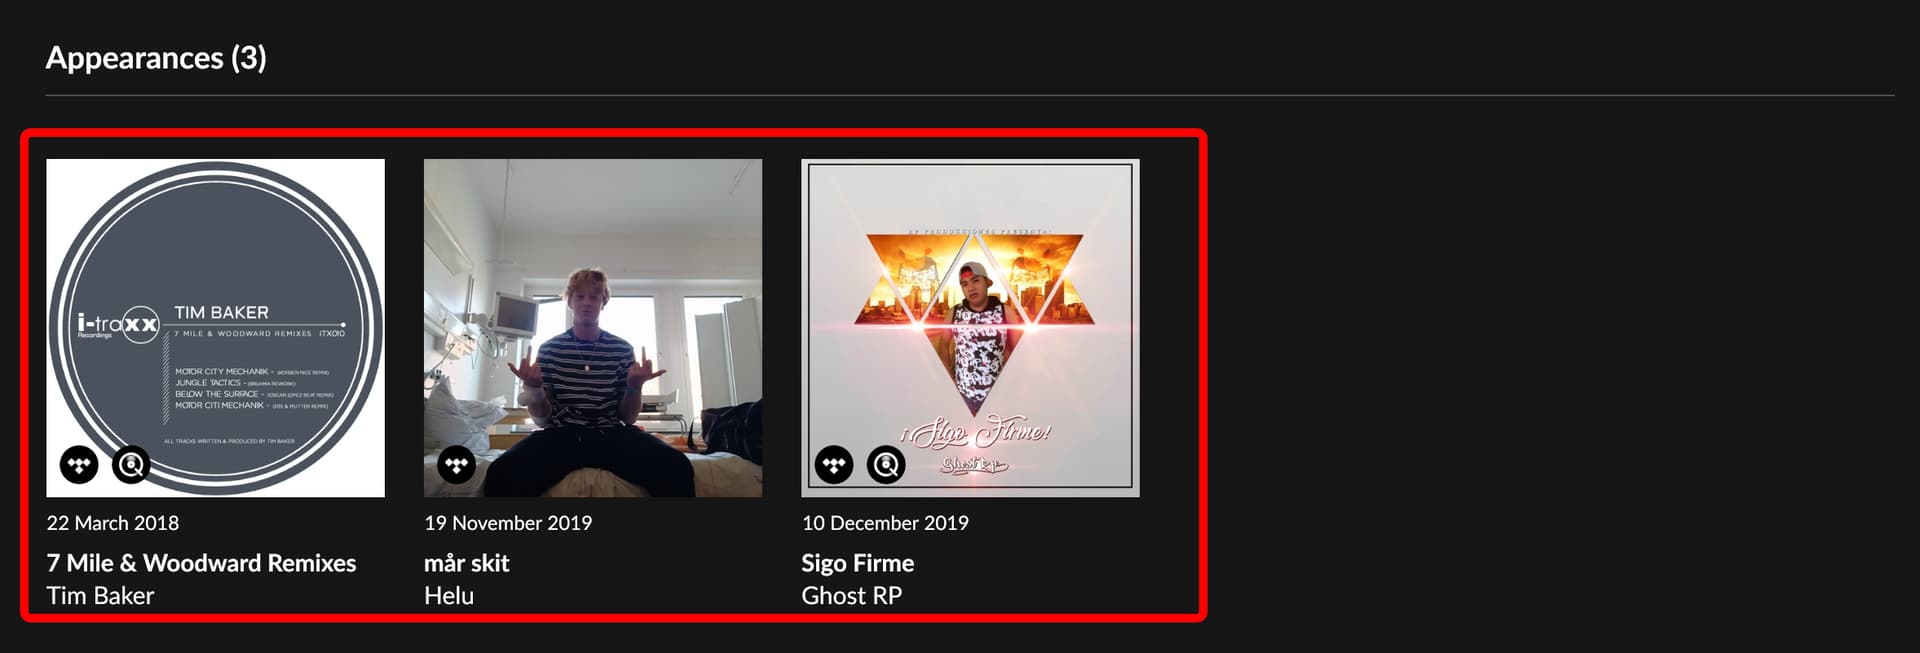Click the i-traxx logo on Tim Baker's cover
Viewport: 1920px width, 653px height.
118,325
